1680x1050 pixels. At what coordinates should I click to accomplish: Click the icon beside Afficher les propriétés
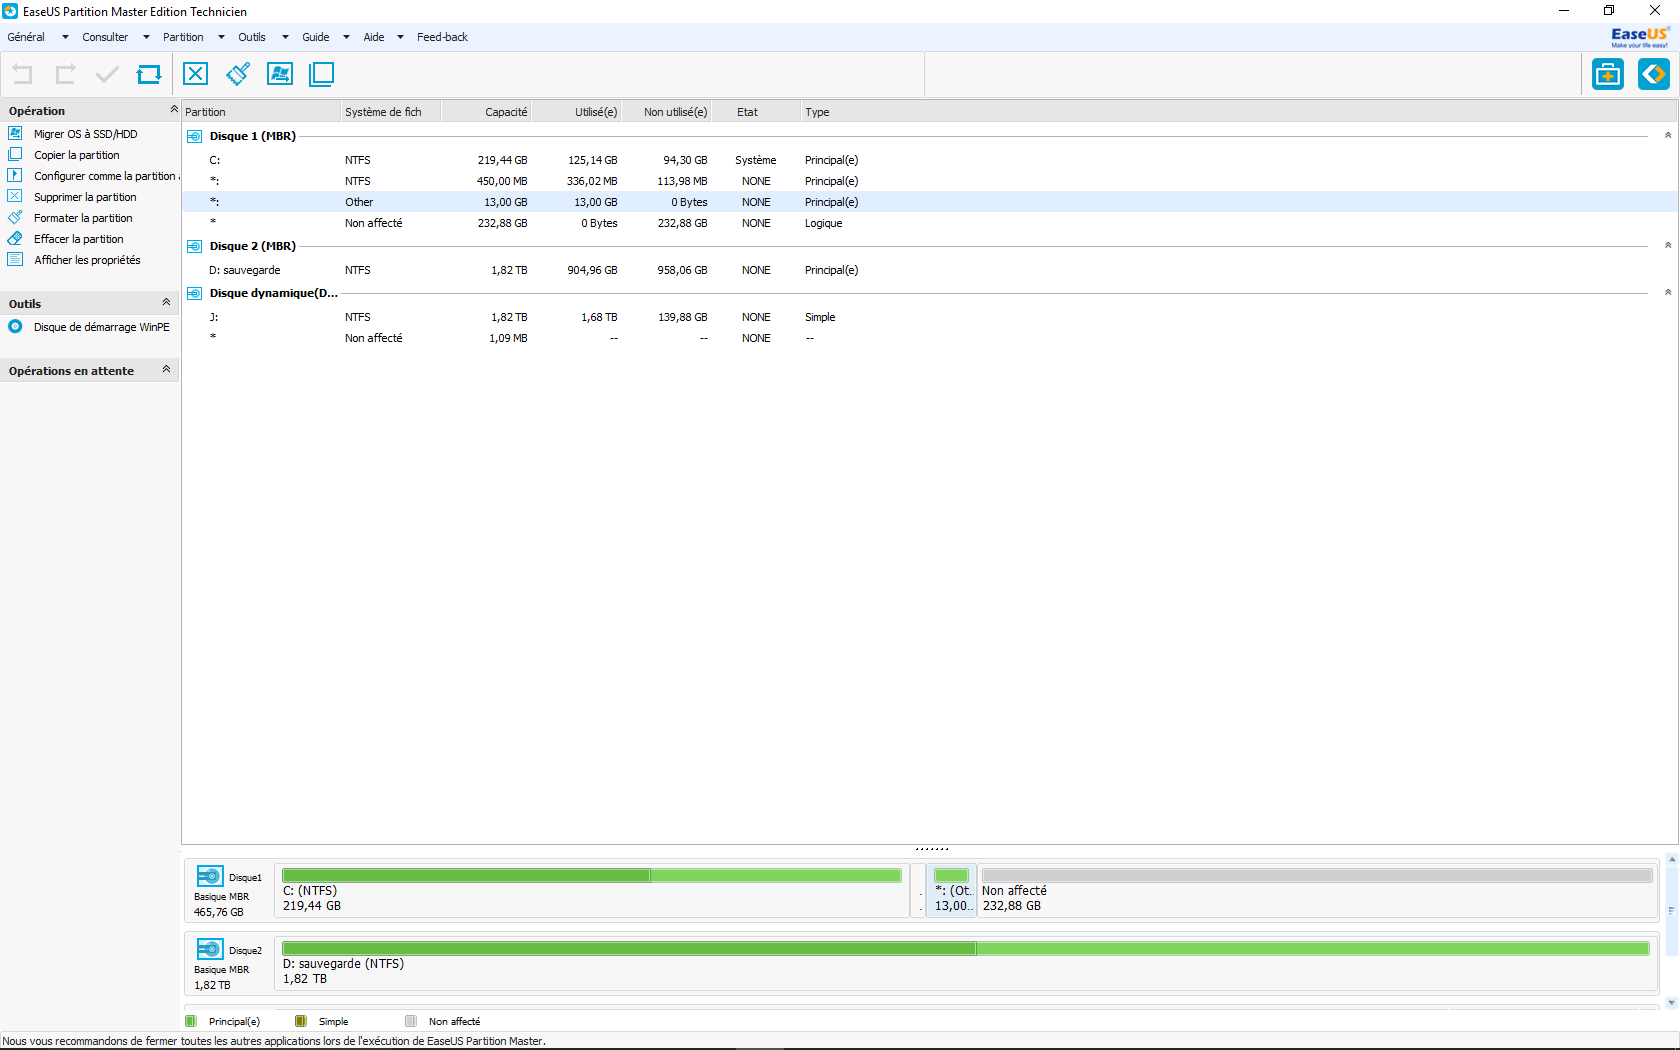(15, 259)
